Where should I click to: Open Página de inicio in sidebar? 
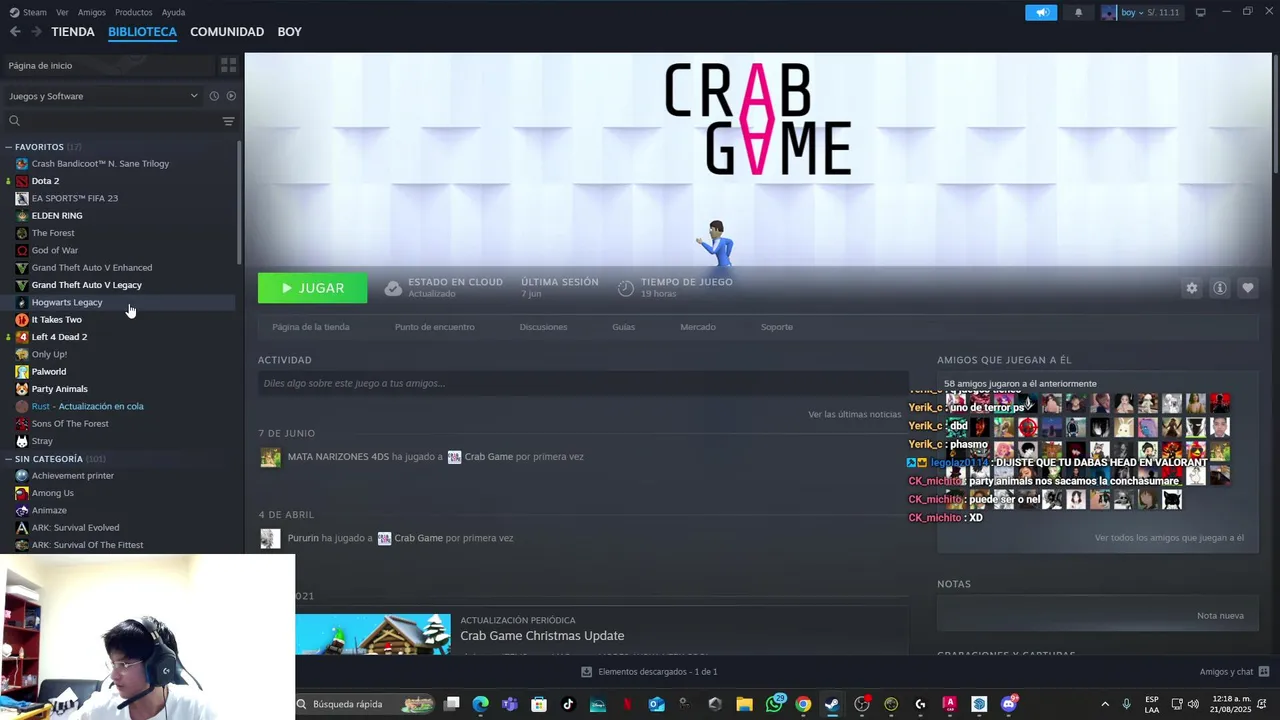tap(110, 65)
